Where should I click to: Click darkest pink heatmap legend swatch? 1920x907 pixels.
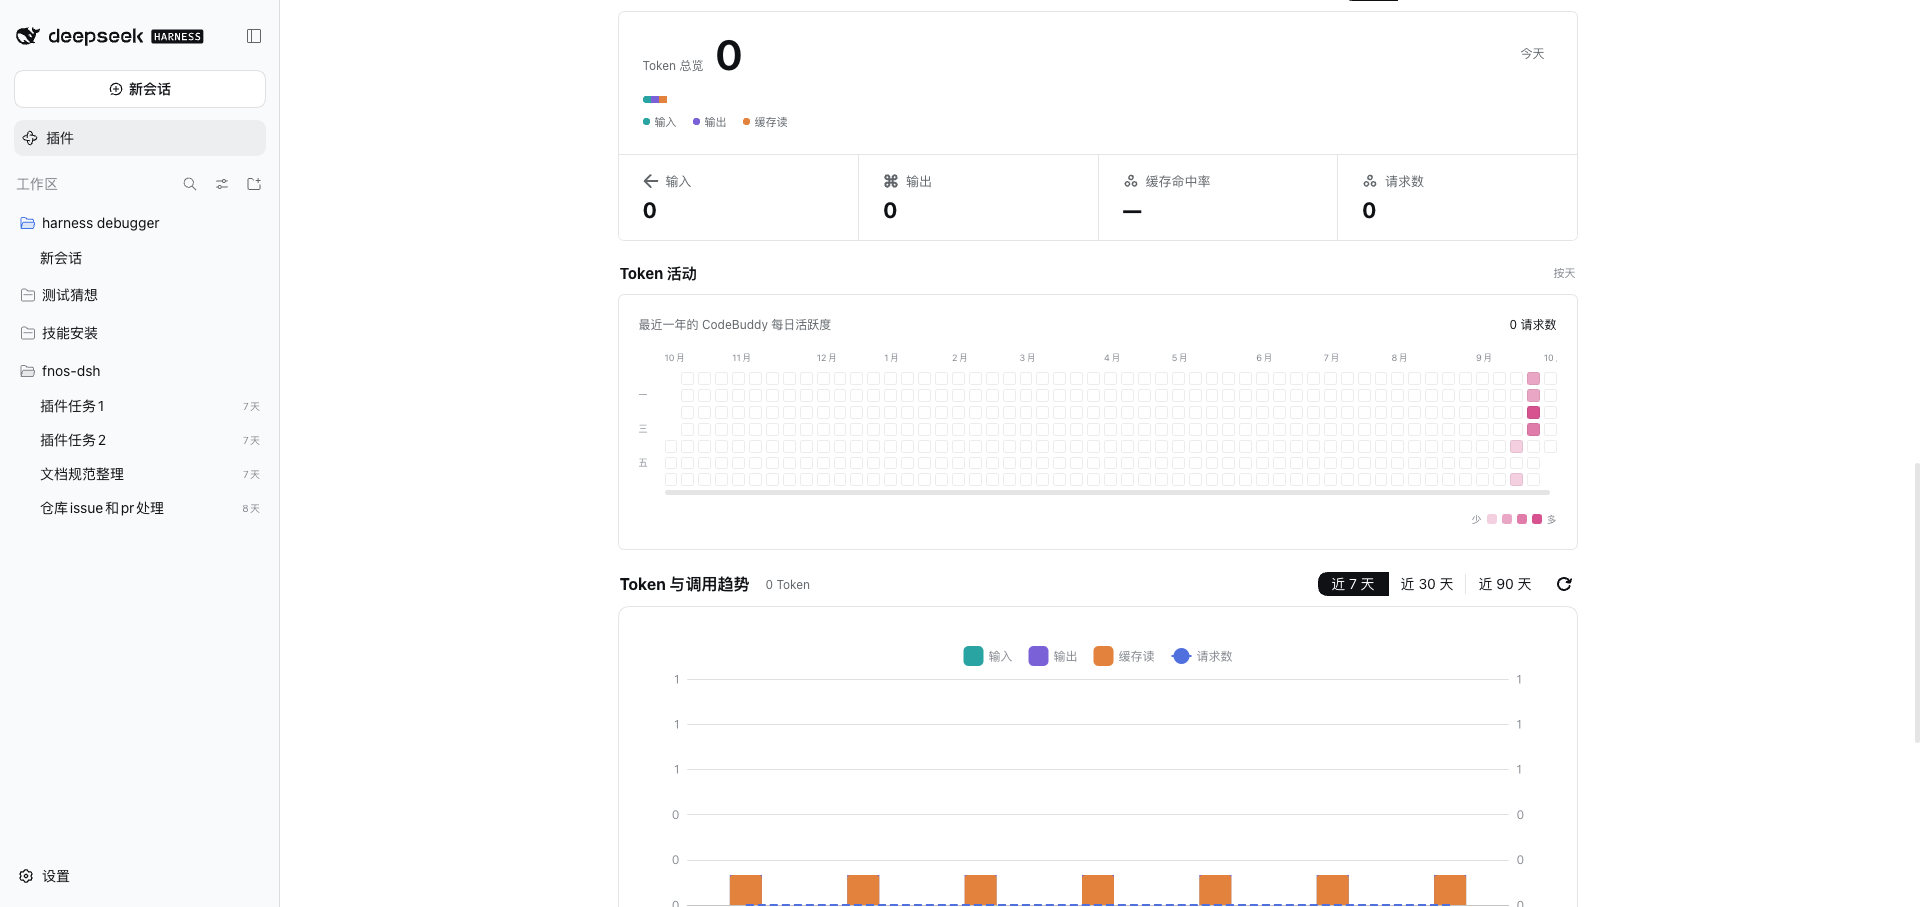click(x=1537, y=519)
